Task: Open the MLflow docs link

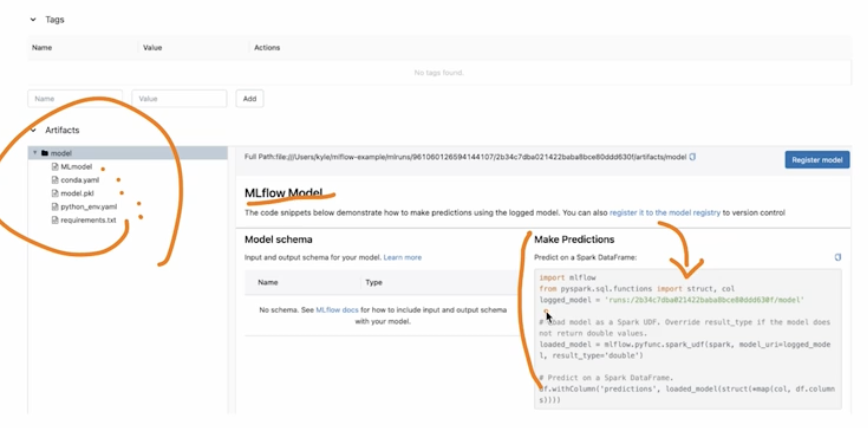Action: pyautogui.click(x=337, y=310)
